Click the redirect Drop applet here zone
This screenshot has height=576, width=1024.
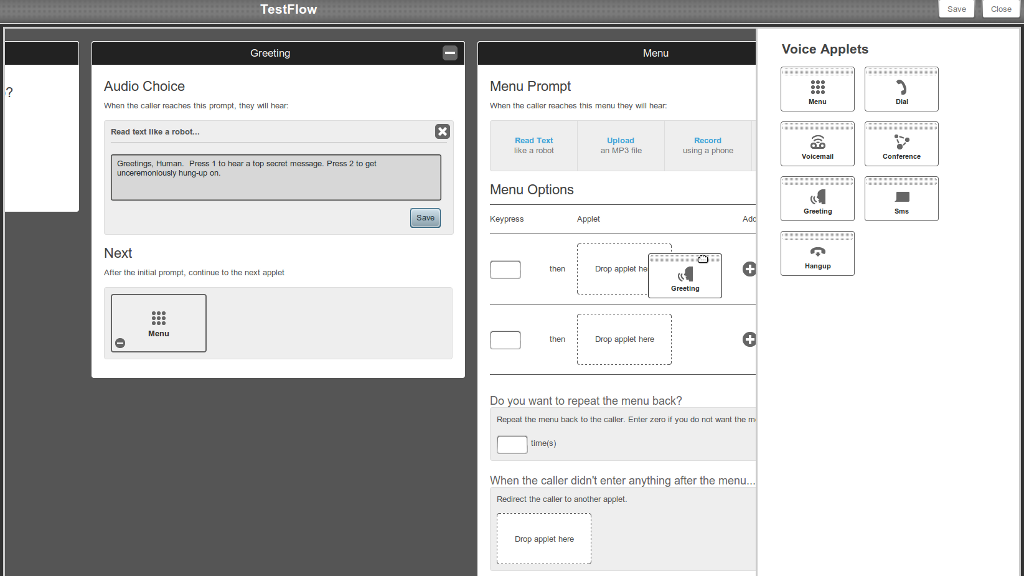point(544,538)
